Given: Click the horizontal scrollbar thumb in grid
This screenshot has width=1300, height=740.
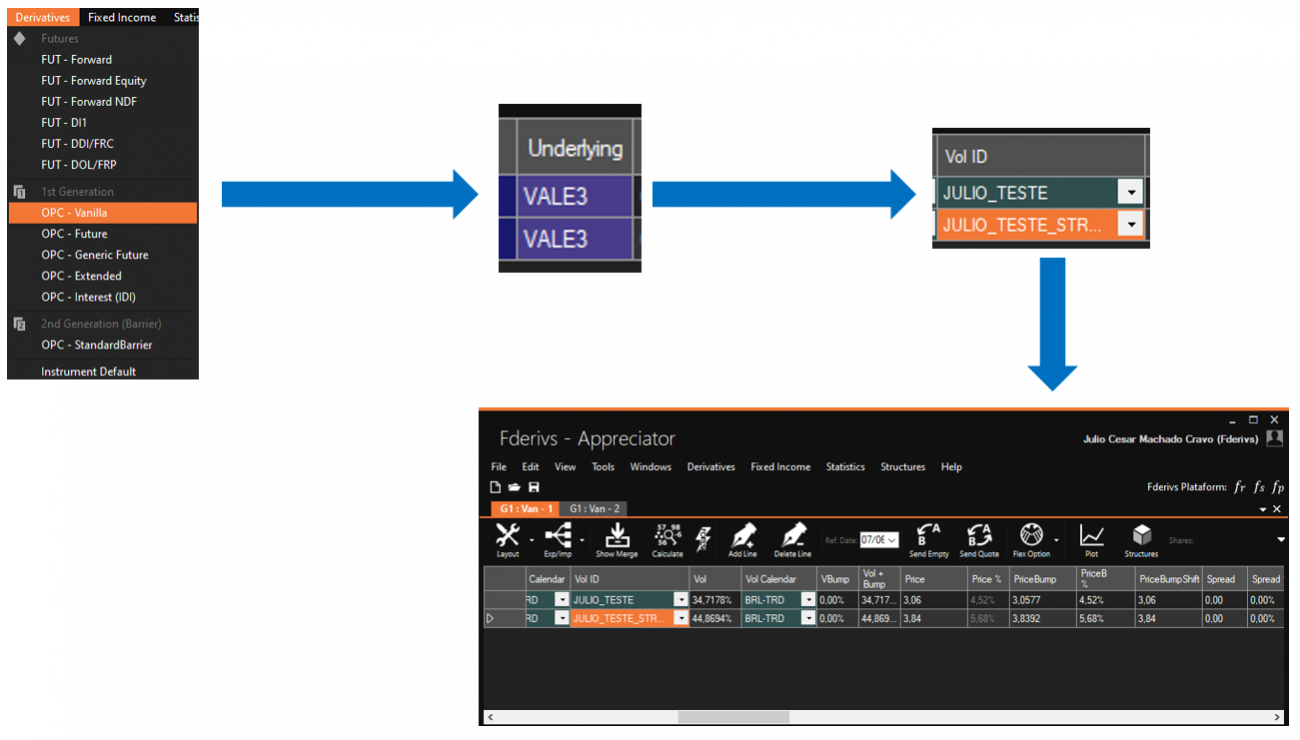Looking at the screenshot, I should tap(733, 717).
